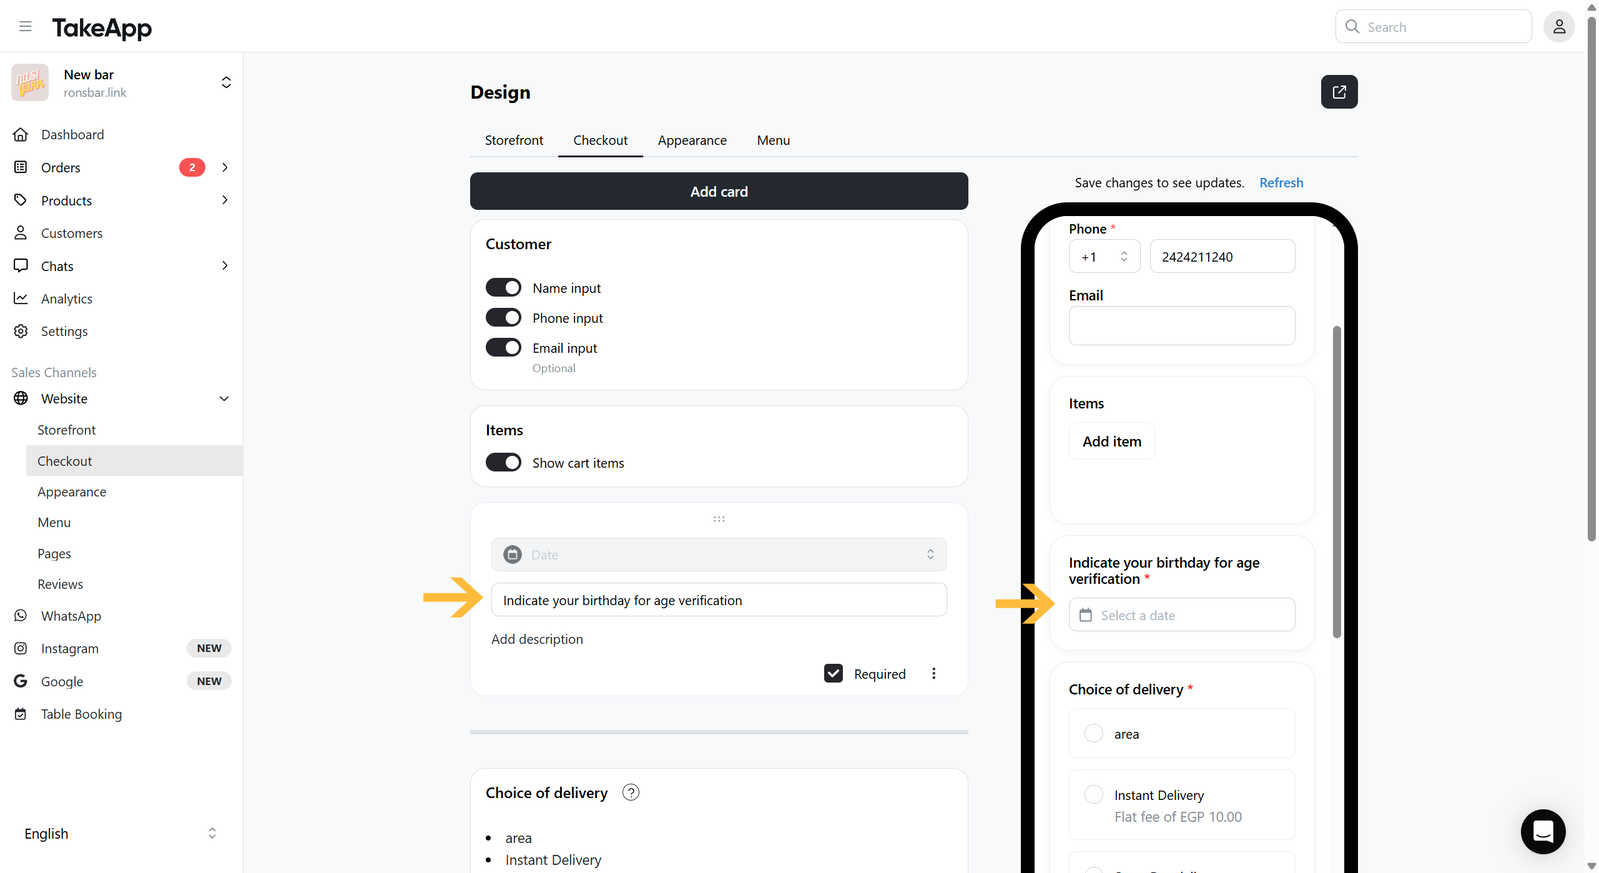
Task: Click the Refresh link
Action: [1281, 182]
